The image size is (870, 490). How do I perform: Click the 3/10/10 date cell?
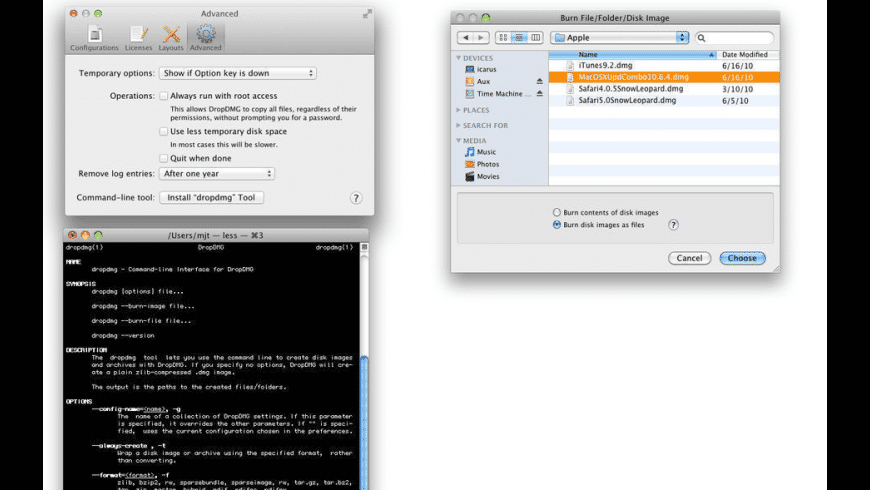tap(737, 89)
